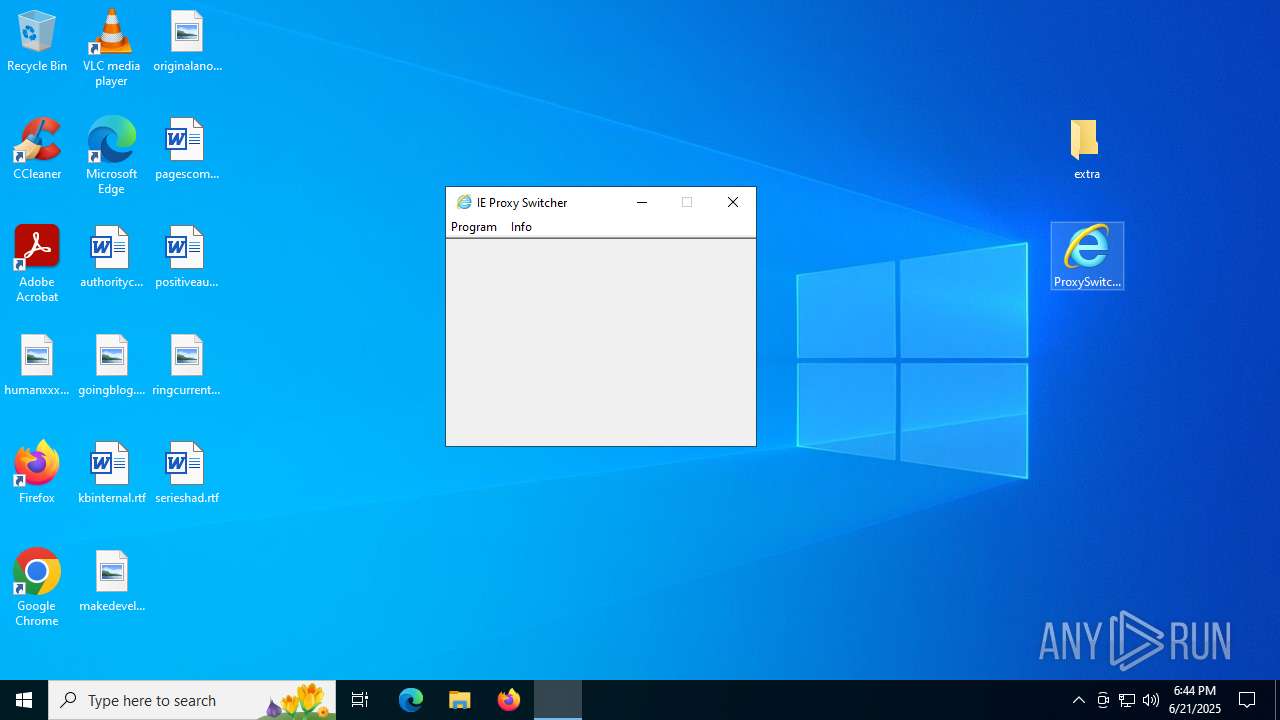Minimize the IE Proxy Switcher window
Image resolution: width=1280 pixels, height=720 pixels.
click(x=642, y=202)
